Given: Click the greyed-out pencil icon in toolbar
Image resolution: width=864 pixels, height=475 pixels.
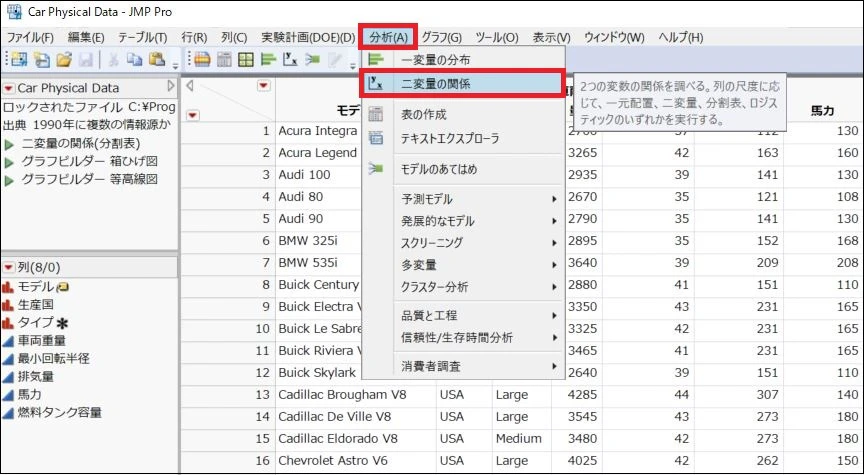Looking at the screenshot, I should point(334,60).
